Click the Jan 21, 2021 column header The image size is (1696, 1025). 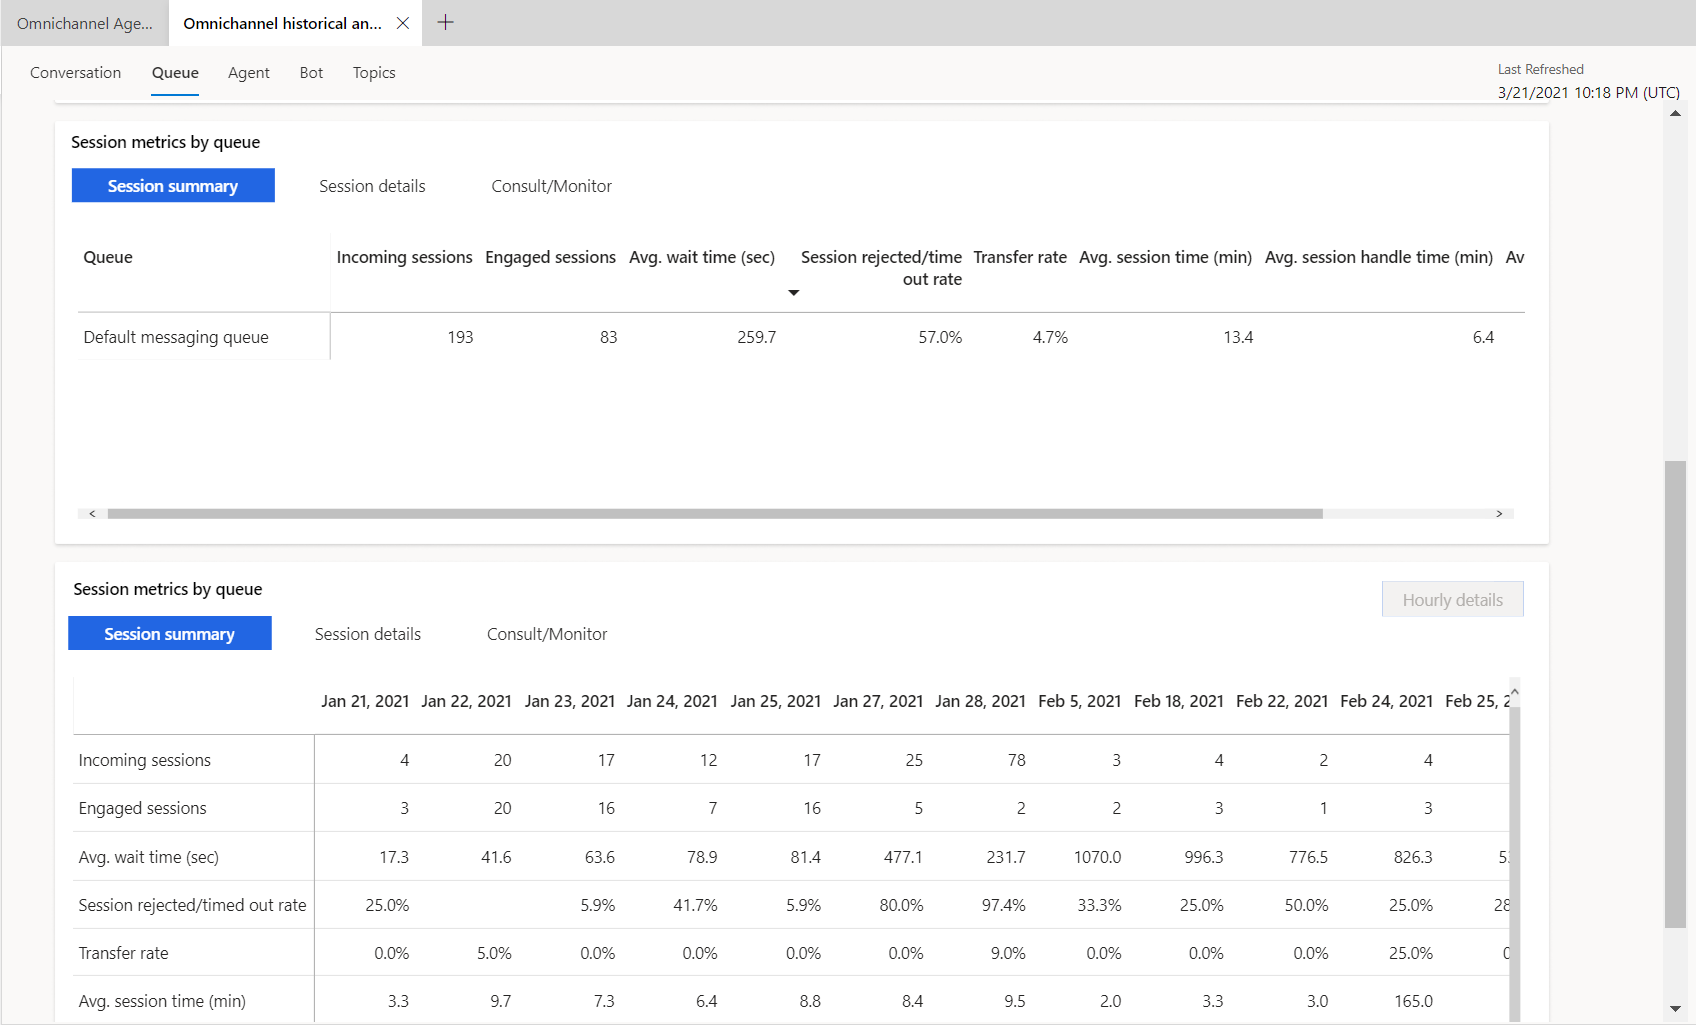coord(365,701)
